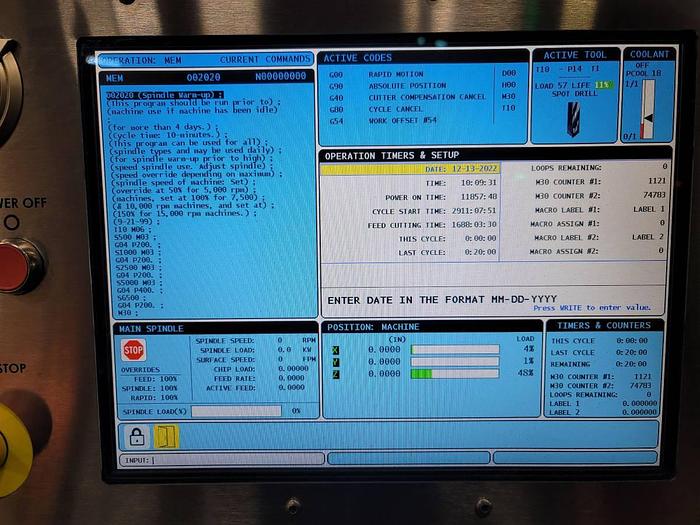The width and height of the screenshot is (700, 525).
Task: Click the 'Press WRITE to enter value' hint
Action: tap(592, 308)
